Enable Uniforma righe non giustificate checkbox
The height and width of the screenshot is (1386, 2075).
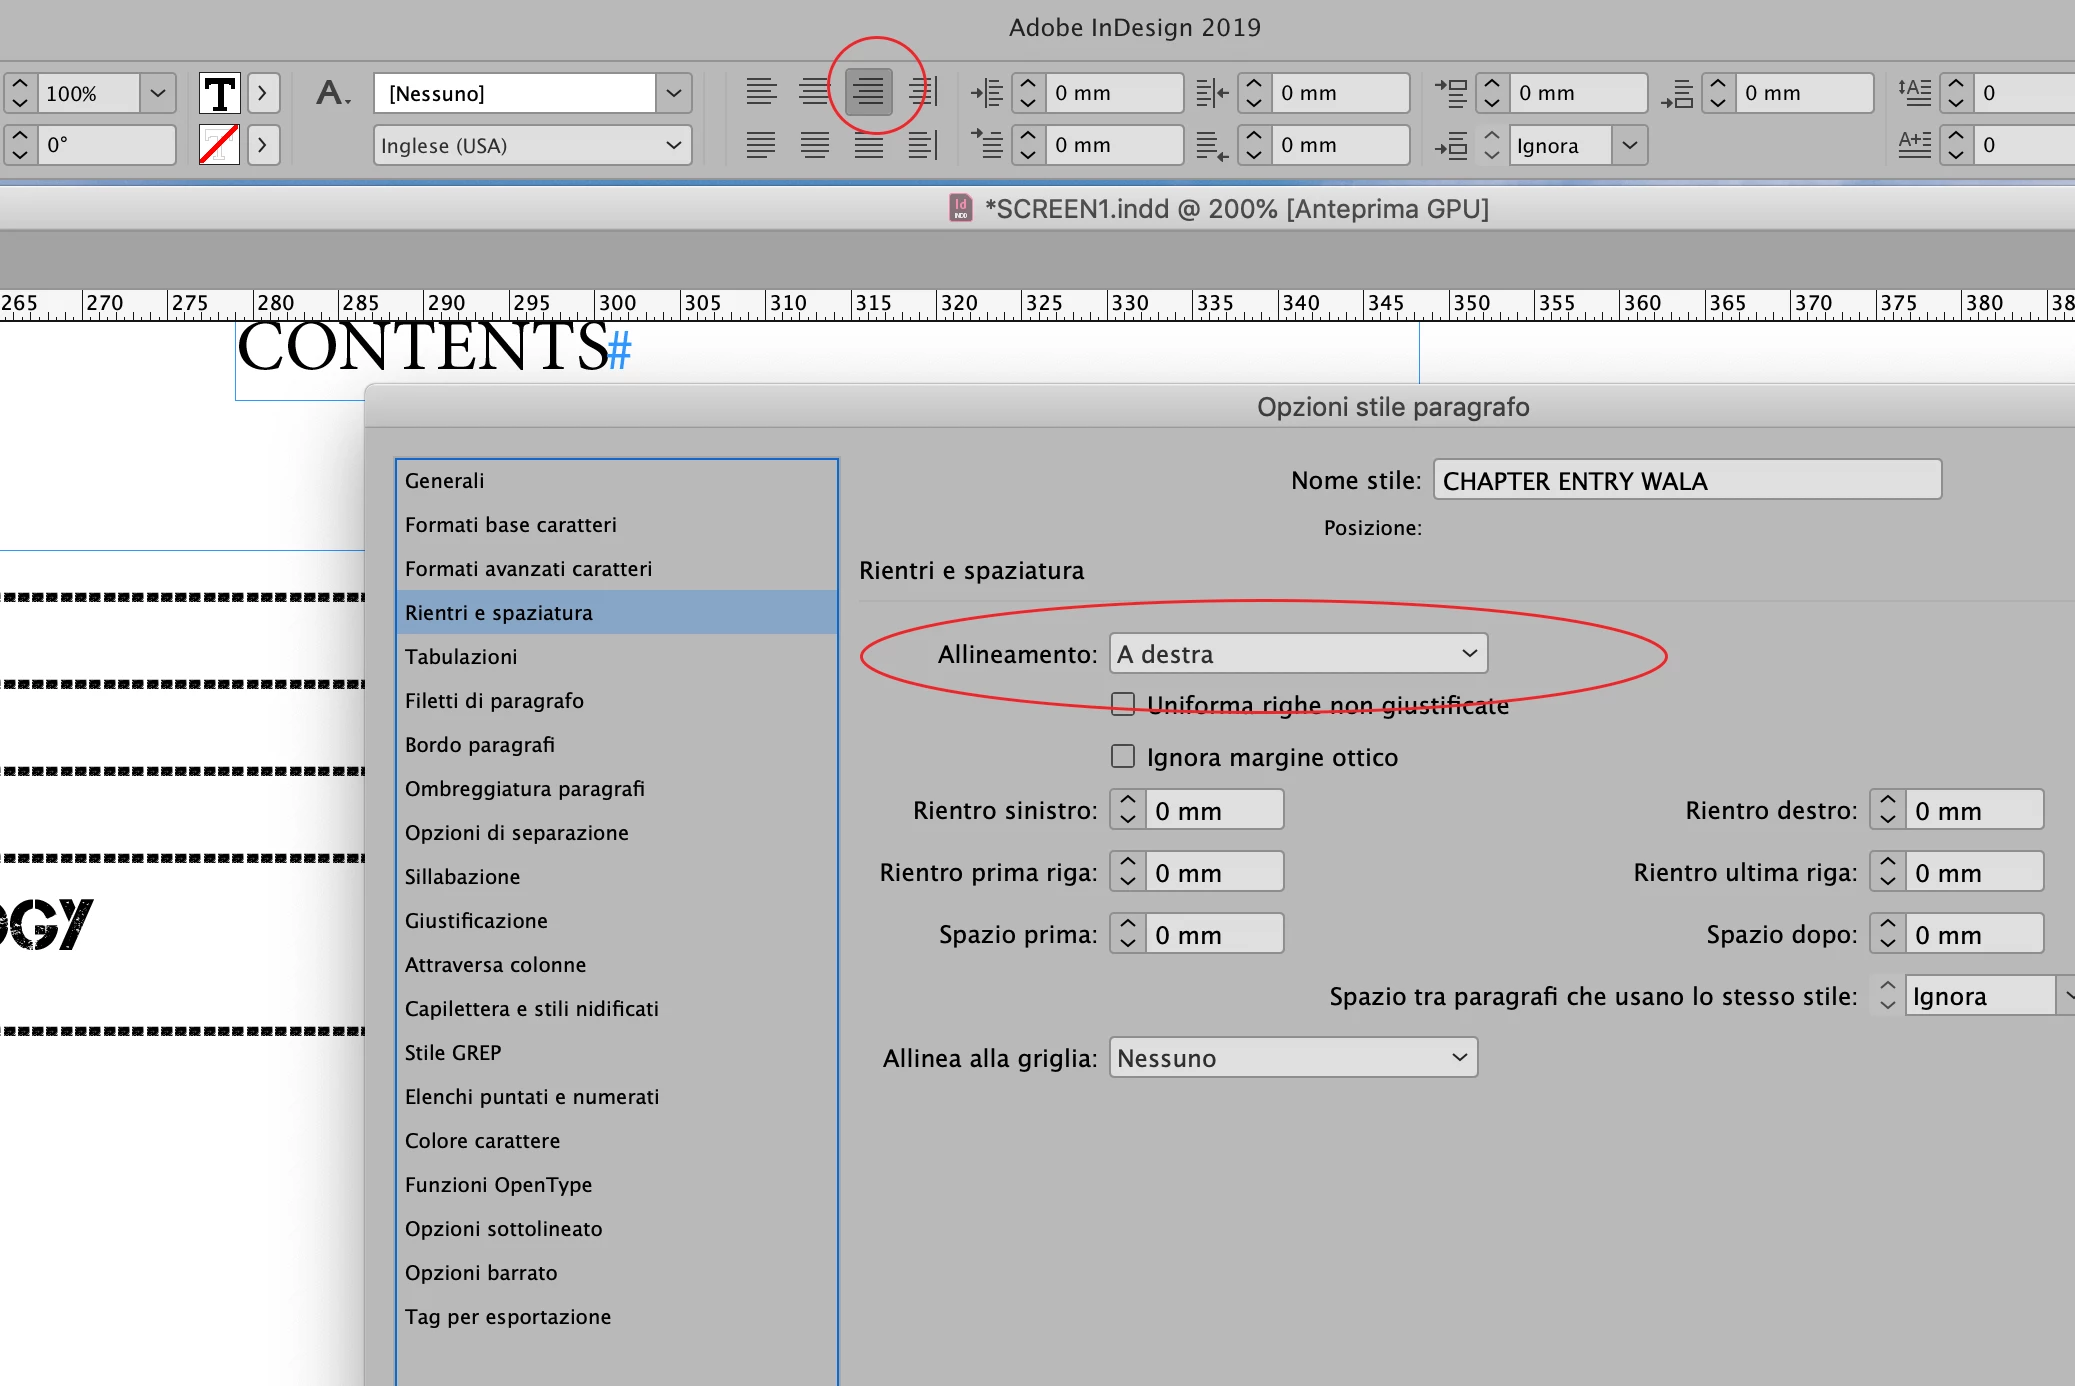pos(1123,704)
